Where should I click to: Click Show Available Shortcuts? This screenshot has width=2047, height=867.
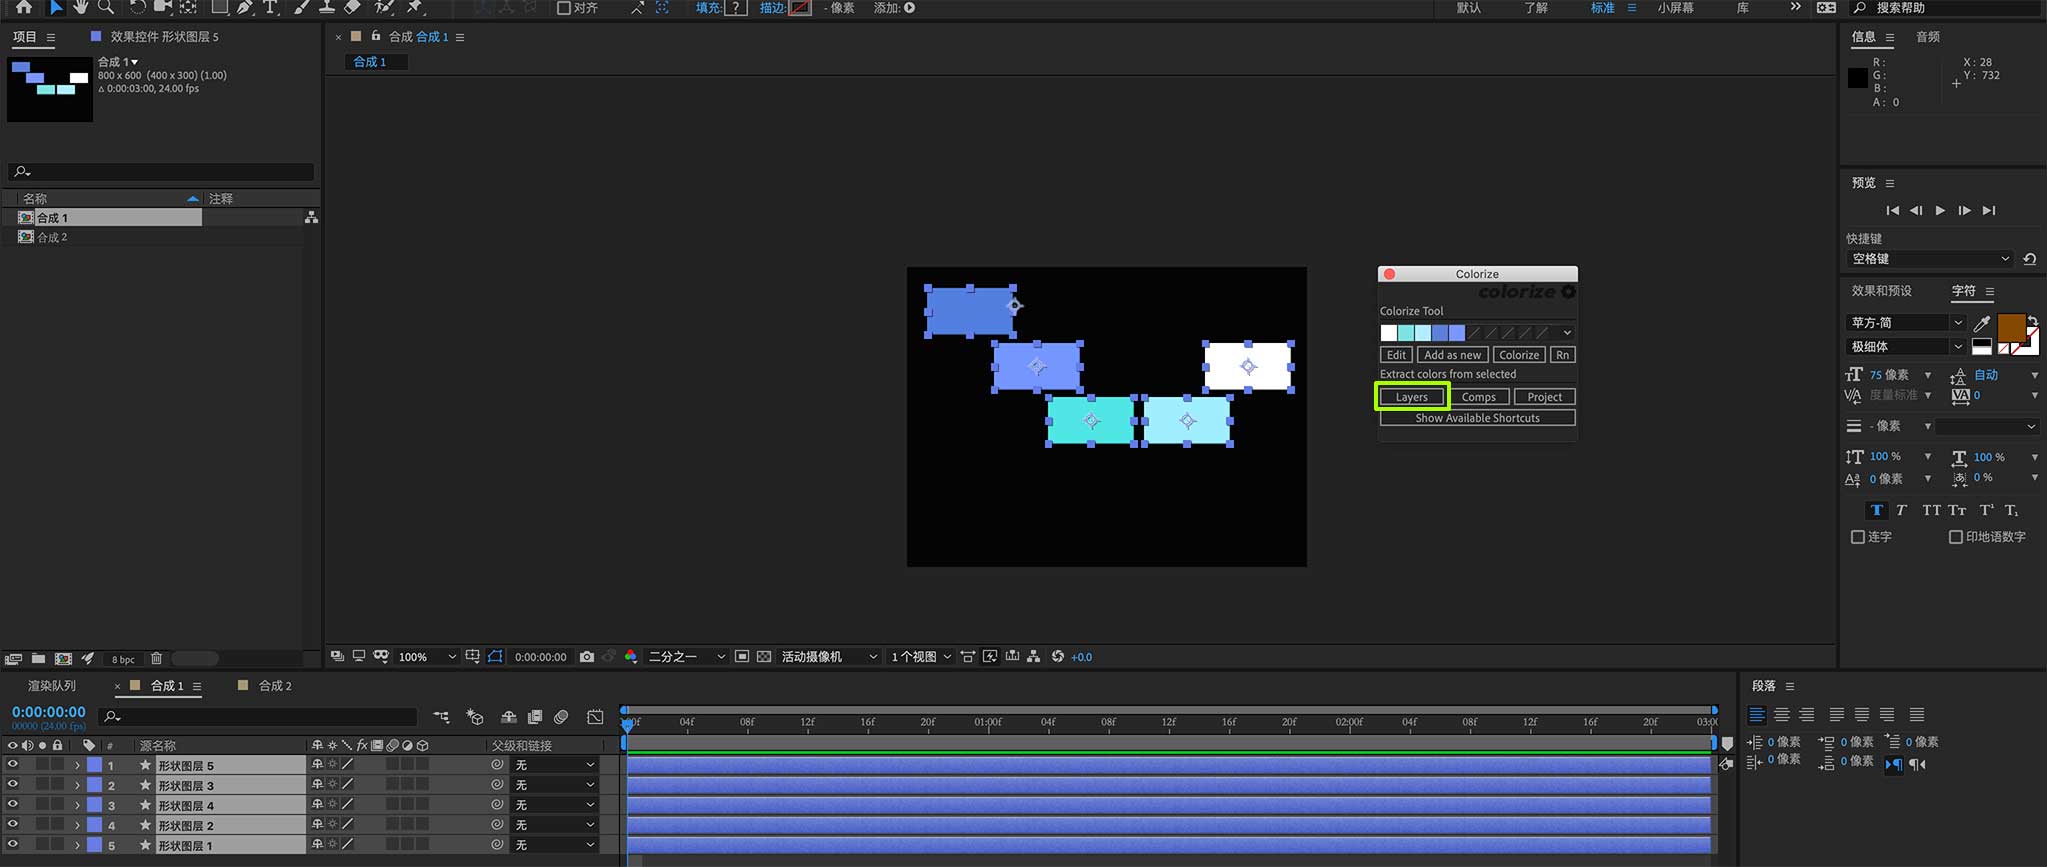point(1477,418)
